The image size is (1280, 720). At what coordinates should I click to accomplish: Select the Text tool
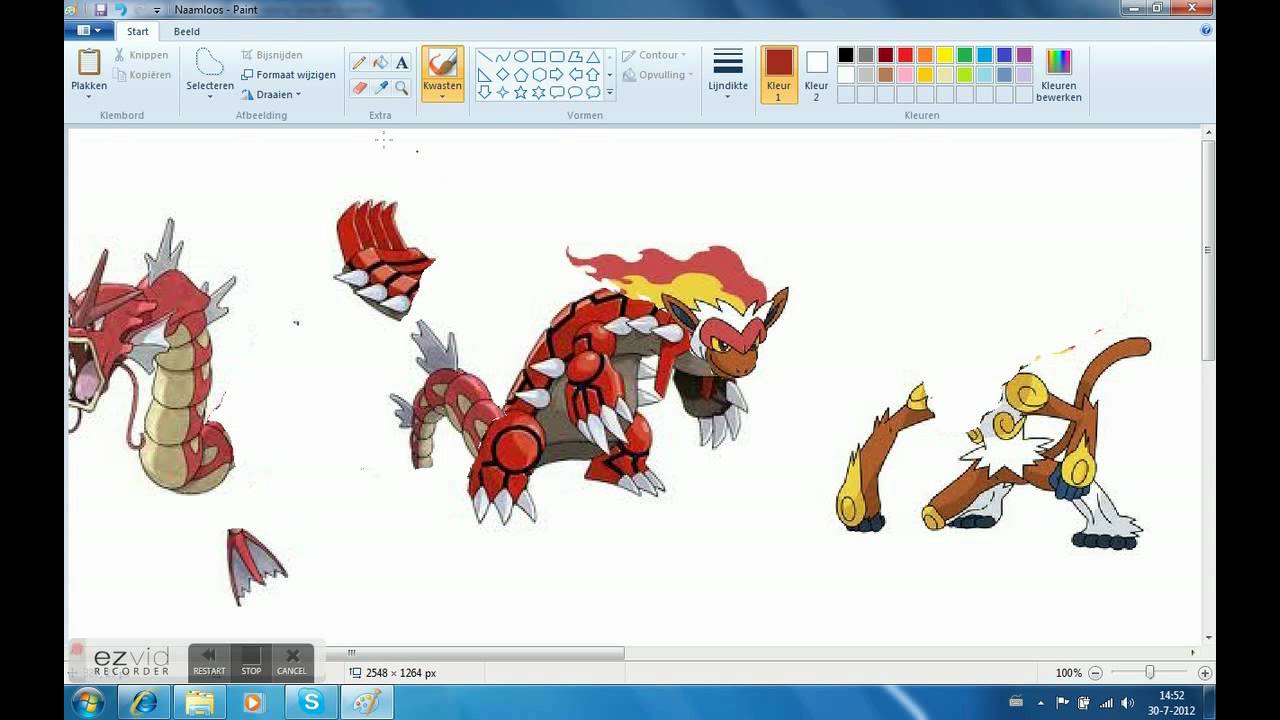pos(402,63)
